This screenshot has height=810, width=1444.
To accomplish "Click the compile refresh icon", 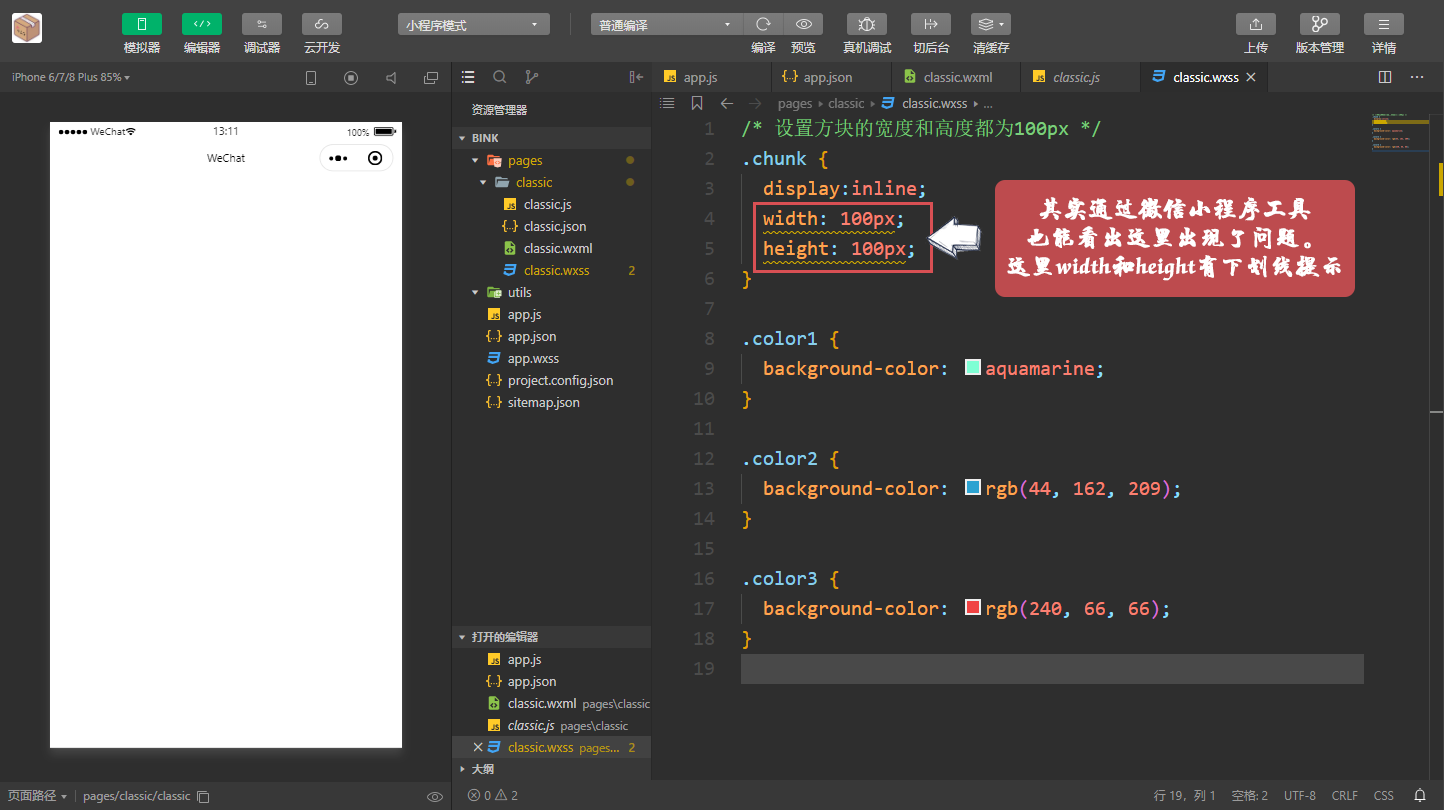I will click(x=763, y=24).
